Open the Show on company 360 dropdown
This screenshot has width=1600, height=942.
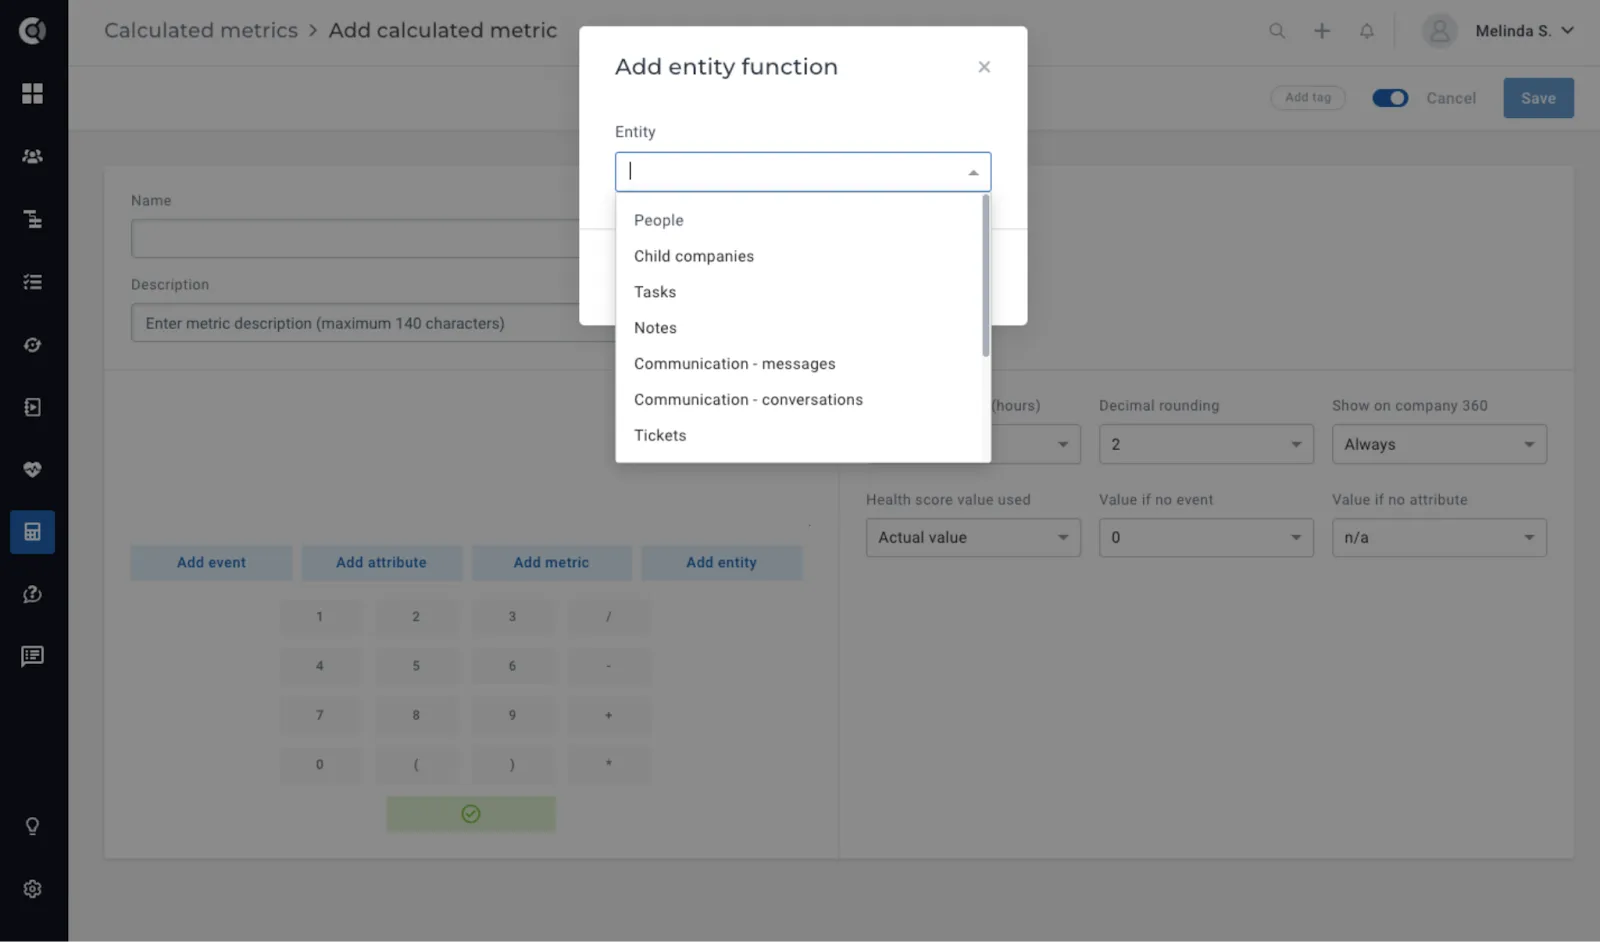tap(1439, 444)
